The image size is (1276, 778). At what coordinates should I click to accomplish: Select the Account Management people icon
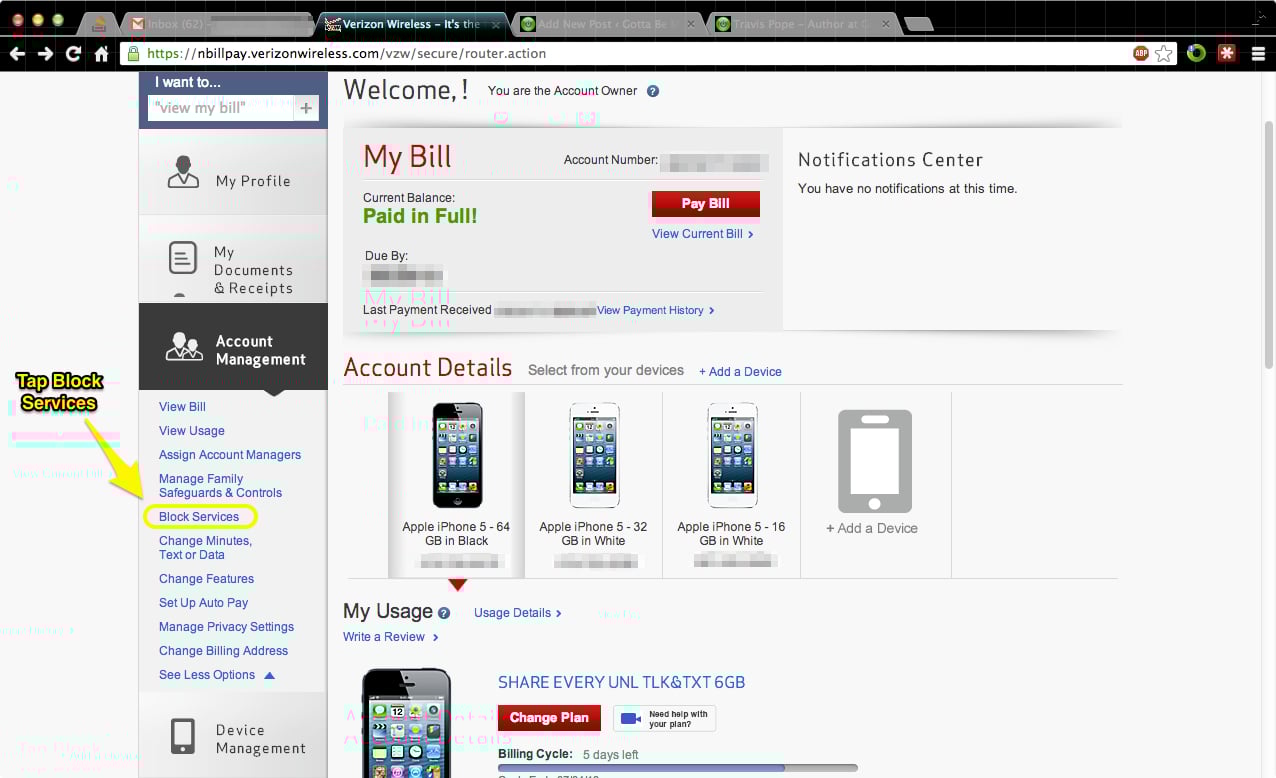[183, 347]
